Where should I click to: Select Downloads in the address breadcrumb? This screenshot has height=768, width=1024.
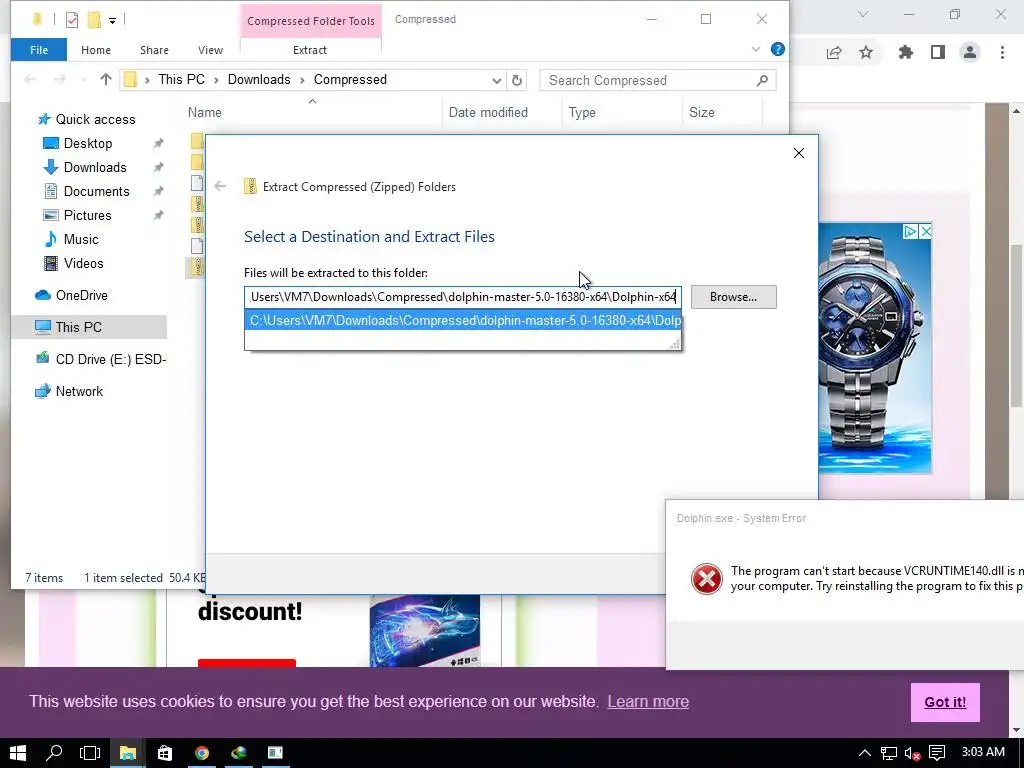point(259,80)
